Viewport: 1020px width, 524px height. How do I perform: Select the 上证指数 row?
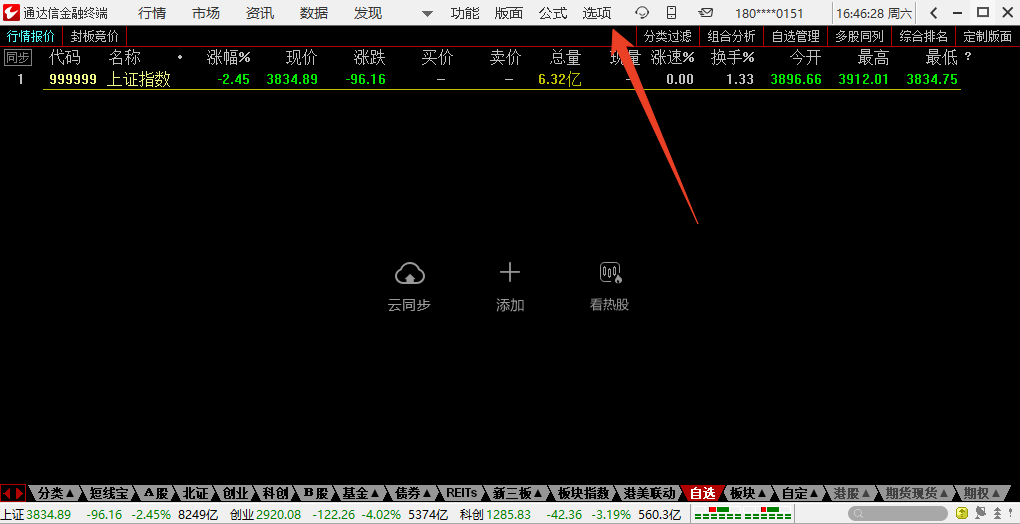pyautogui.click(x=139, y=80)
